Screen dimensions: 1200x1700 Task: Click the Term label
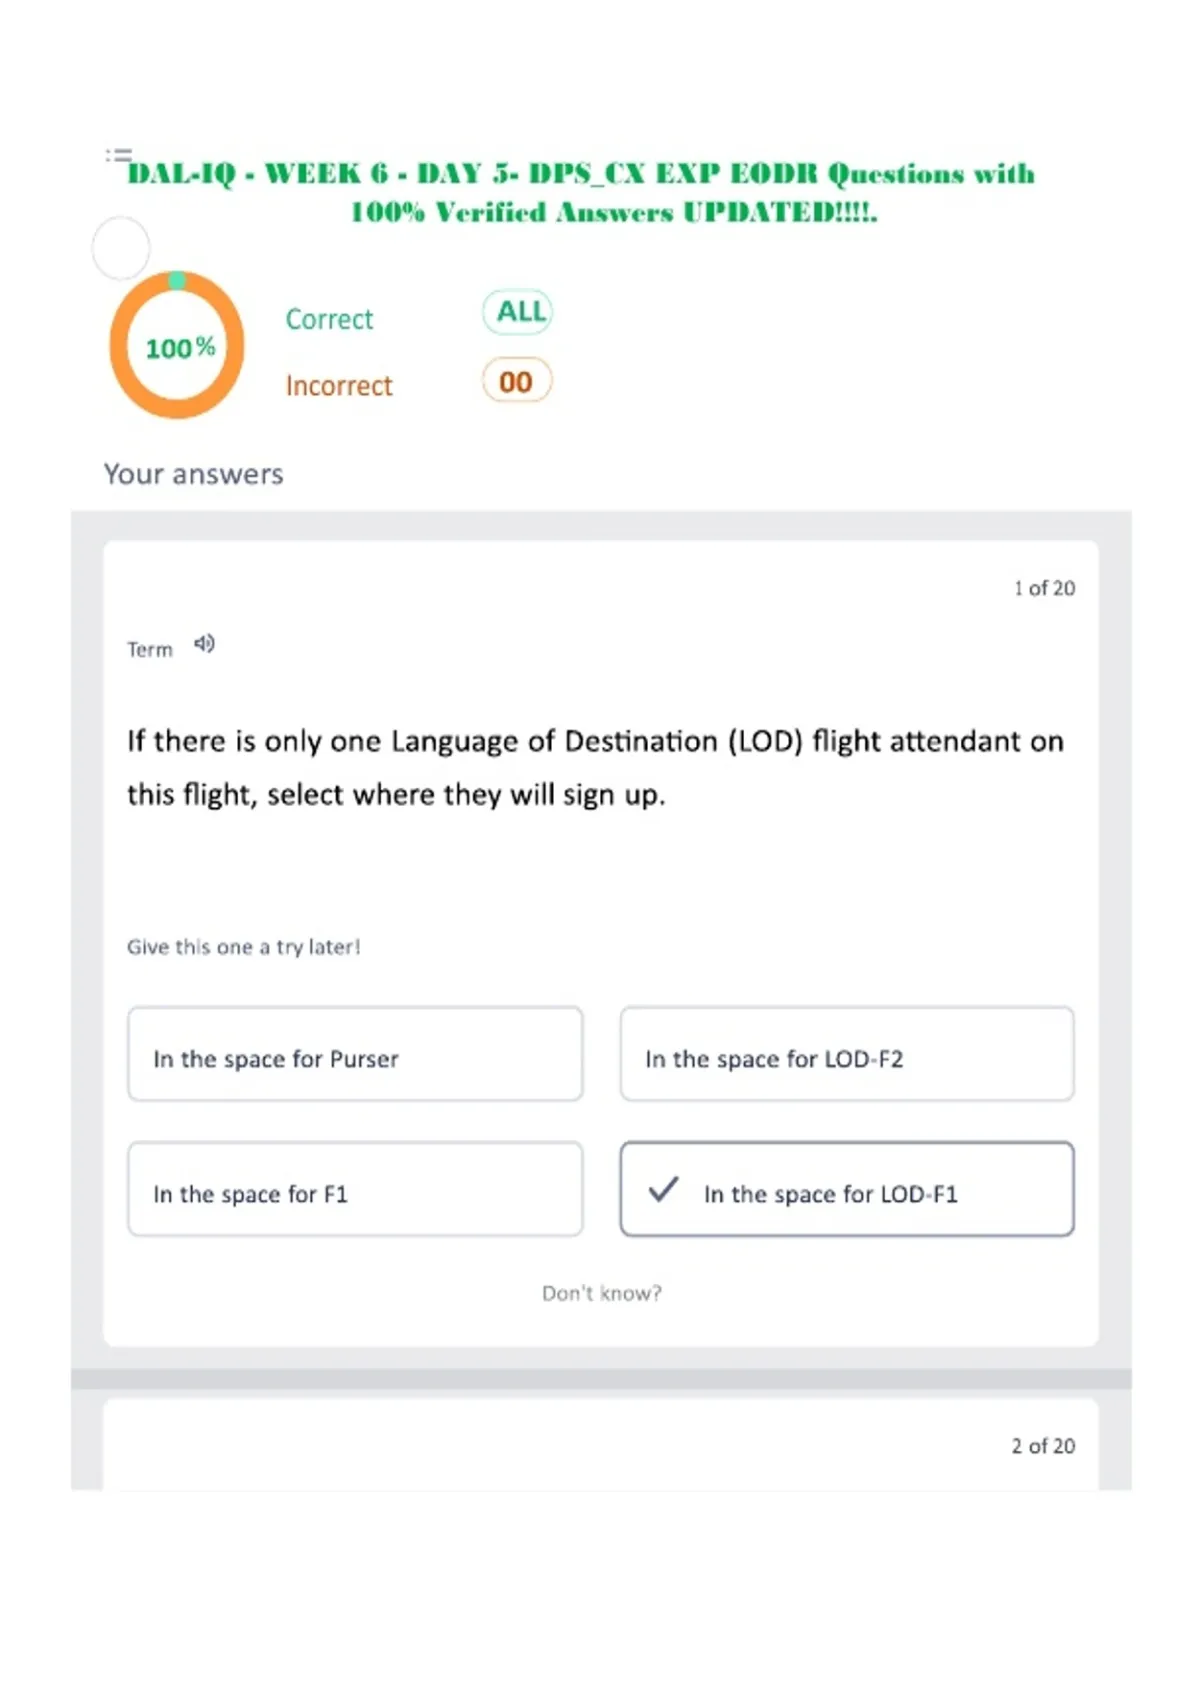tap(150, 650)
